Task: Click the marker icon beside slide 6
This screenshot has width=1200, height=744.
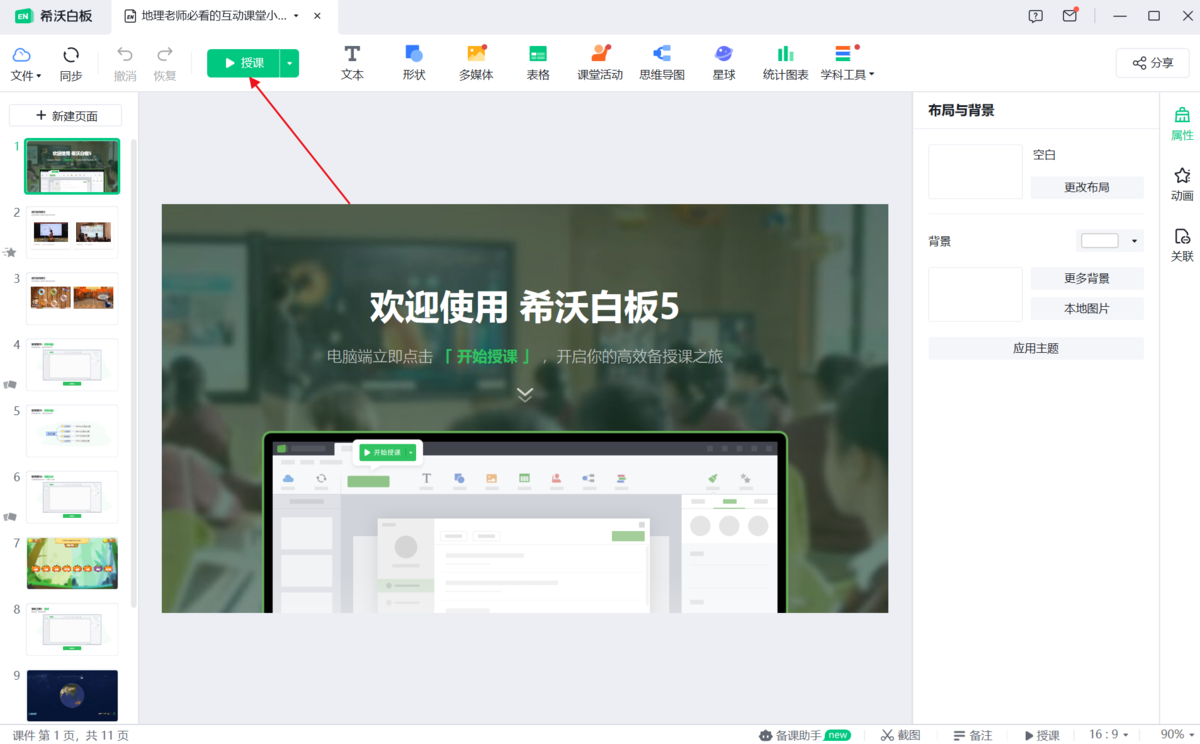Action: point(10,517)
